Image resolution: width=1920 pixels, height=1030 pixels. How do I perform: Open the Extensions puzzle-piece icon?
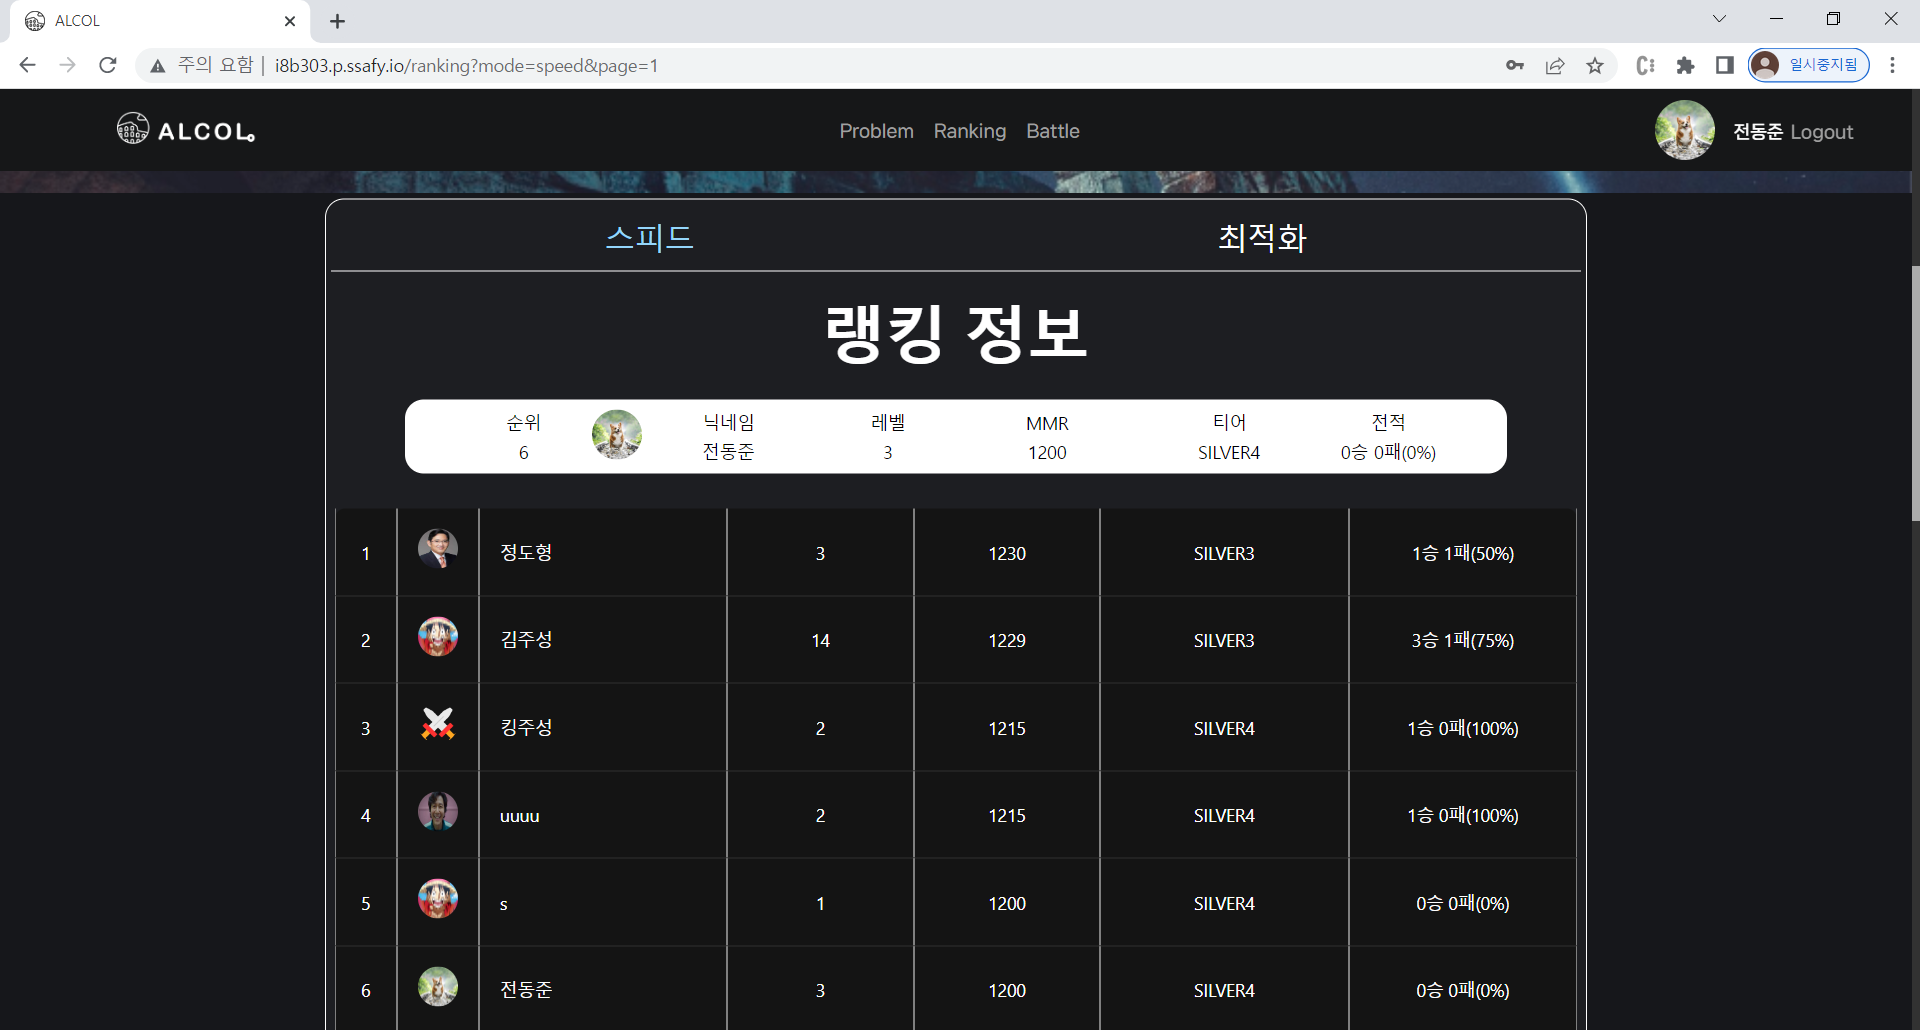[x=1685, y=65]
